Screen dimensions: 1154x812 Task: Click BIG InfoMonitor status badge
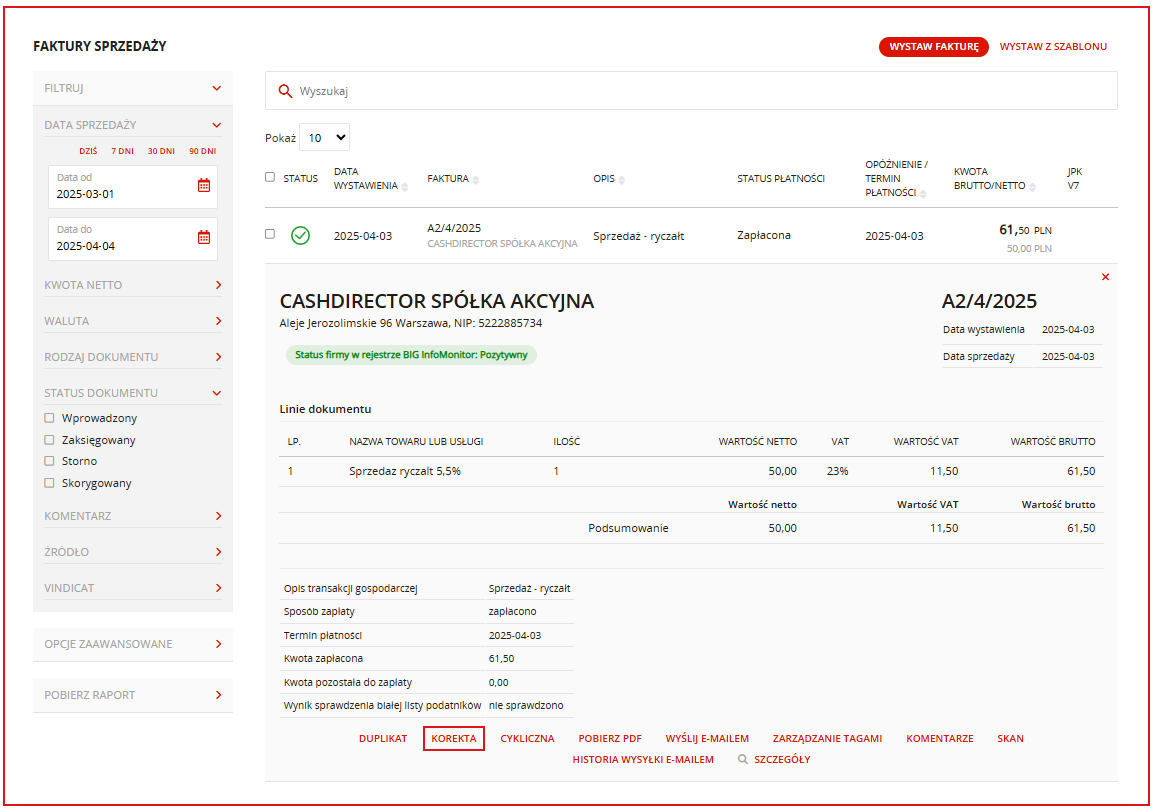411,355
